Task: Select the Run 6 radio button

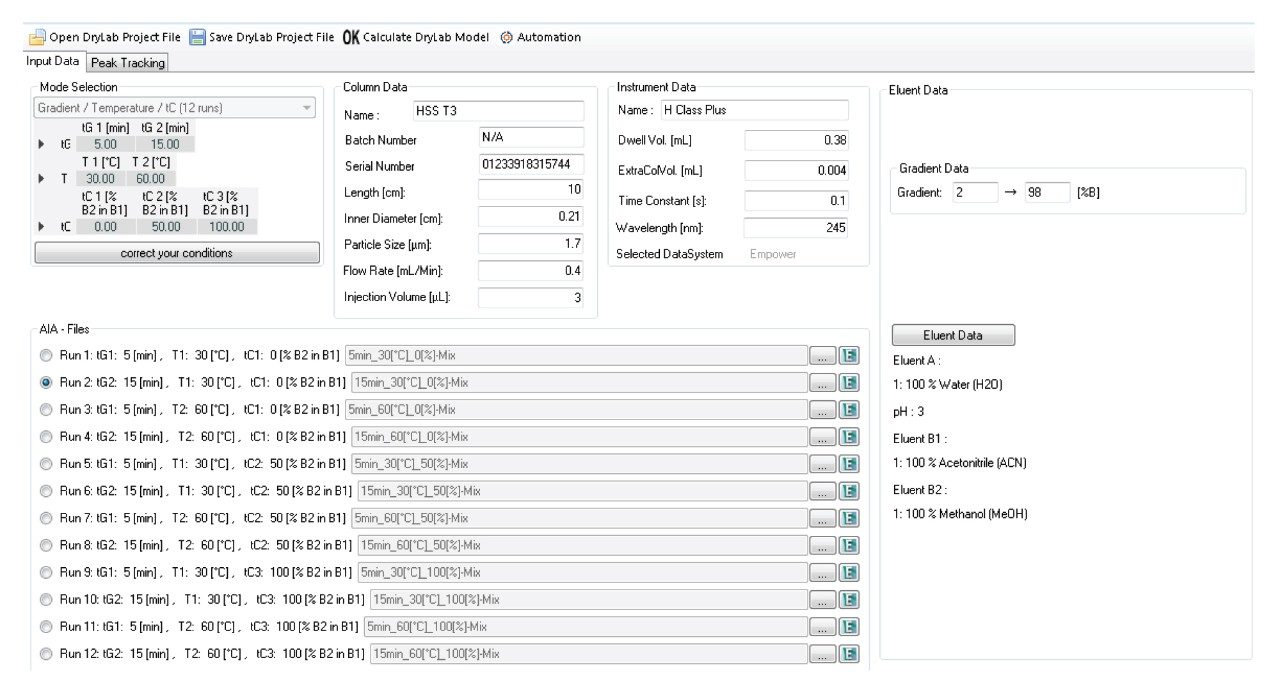Action: (x=46, y=491)
